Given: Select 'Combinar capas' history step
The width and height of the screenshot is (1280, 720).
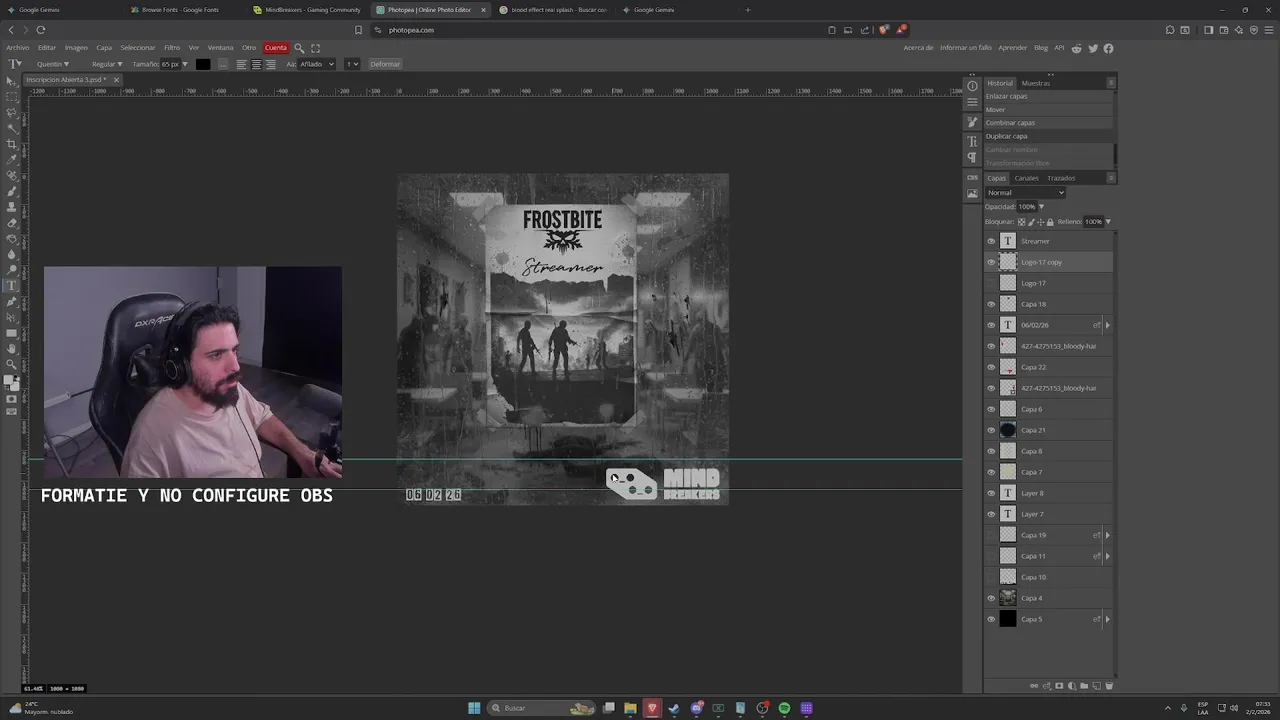Looking at the screenshot, I should [x=1048, y=123].
